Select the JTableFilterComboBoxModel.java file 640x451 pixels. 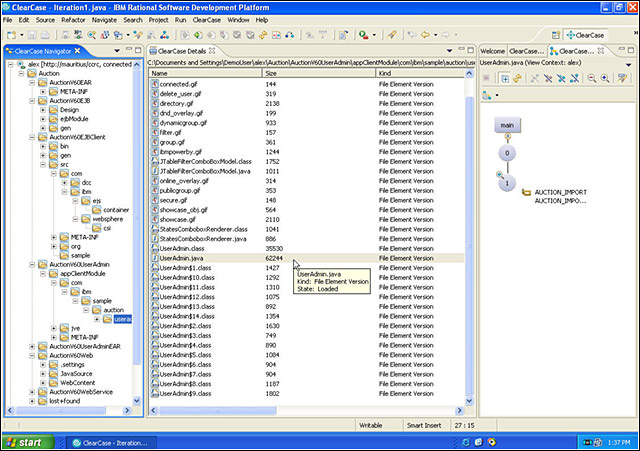point(205,171)
